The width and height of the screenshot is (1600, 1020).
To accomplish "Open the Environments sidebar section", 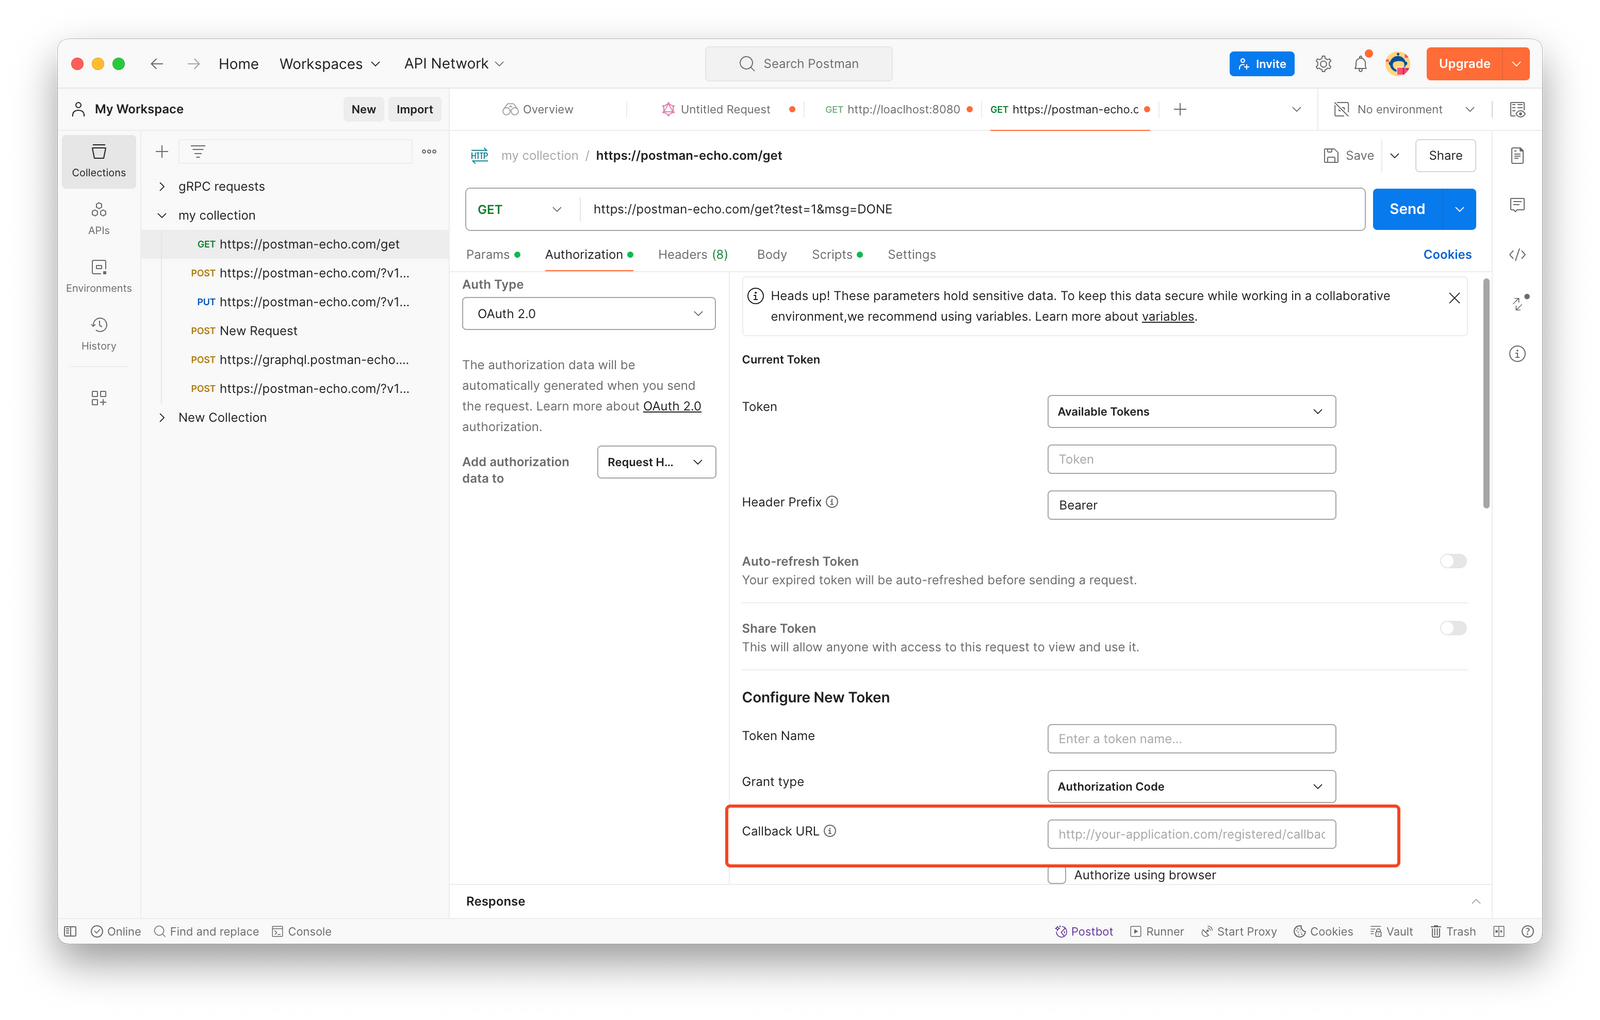I will coord(99,276).
